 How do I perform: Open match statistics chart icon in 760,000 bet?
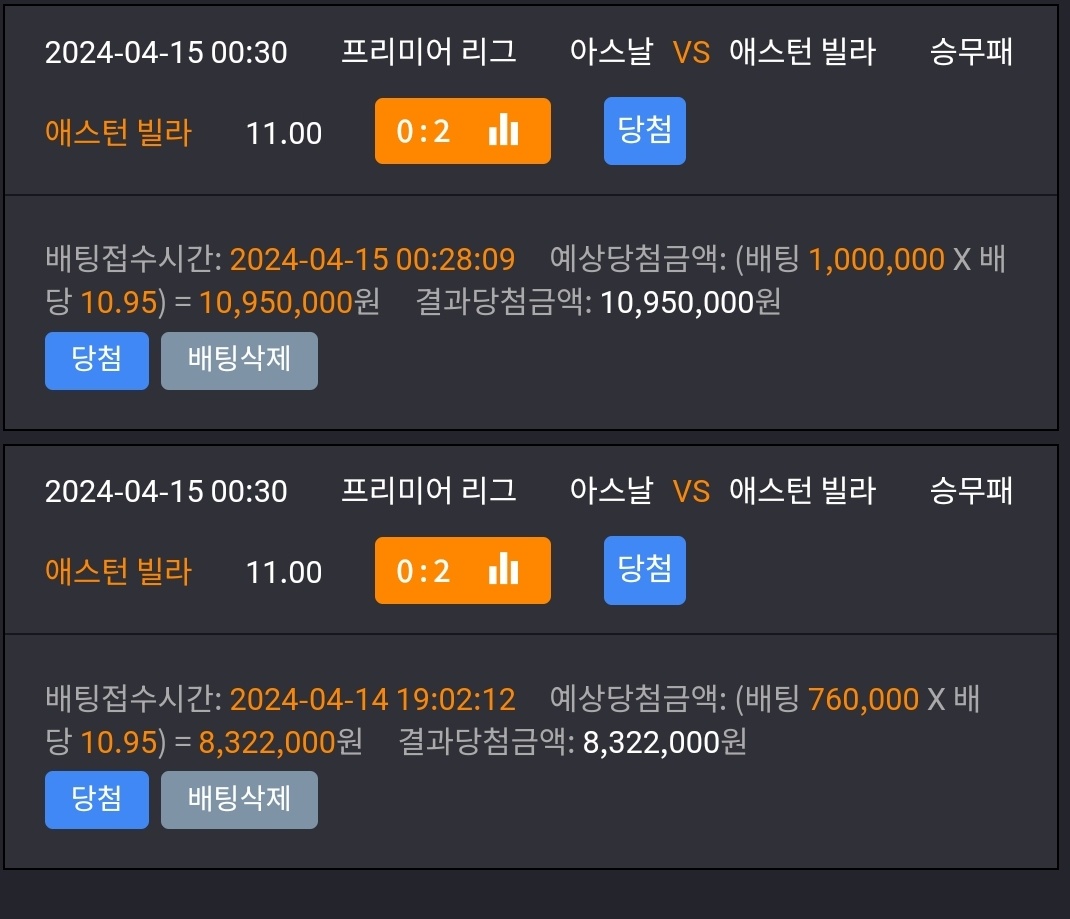click(x=503, y=570)
